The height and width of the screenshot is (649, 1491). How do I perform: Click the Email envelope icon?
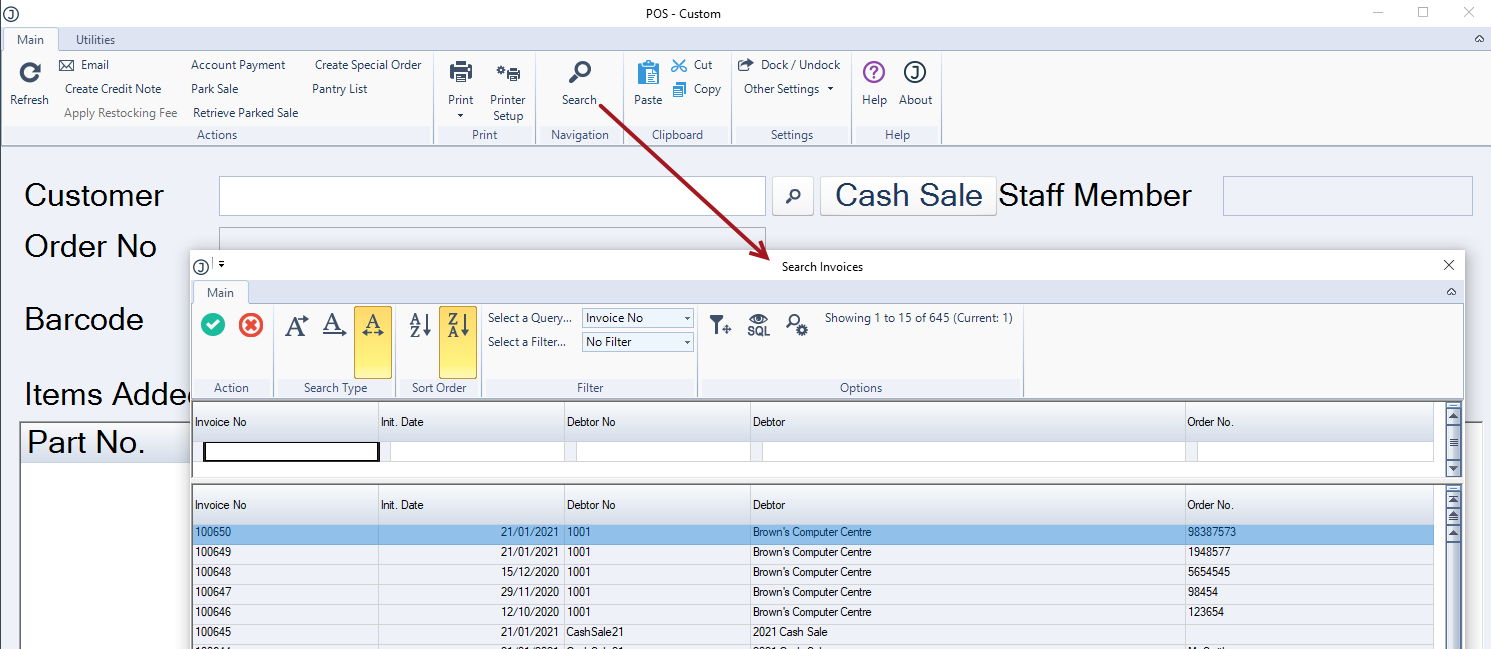coord(67,65)
